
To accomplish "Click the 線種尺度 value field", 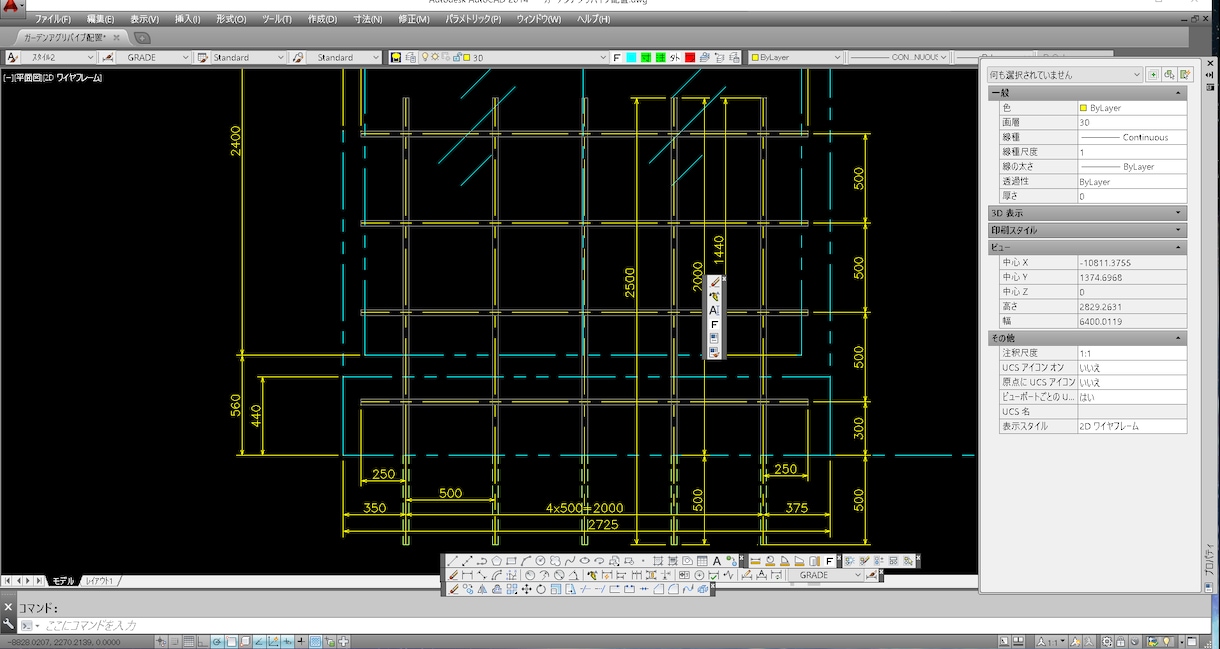I will 1132,152.
